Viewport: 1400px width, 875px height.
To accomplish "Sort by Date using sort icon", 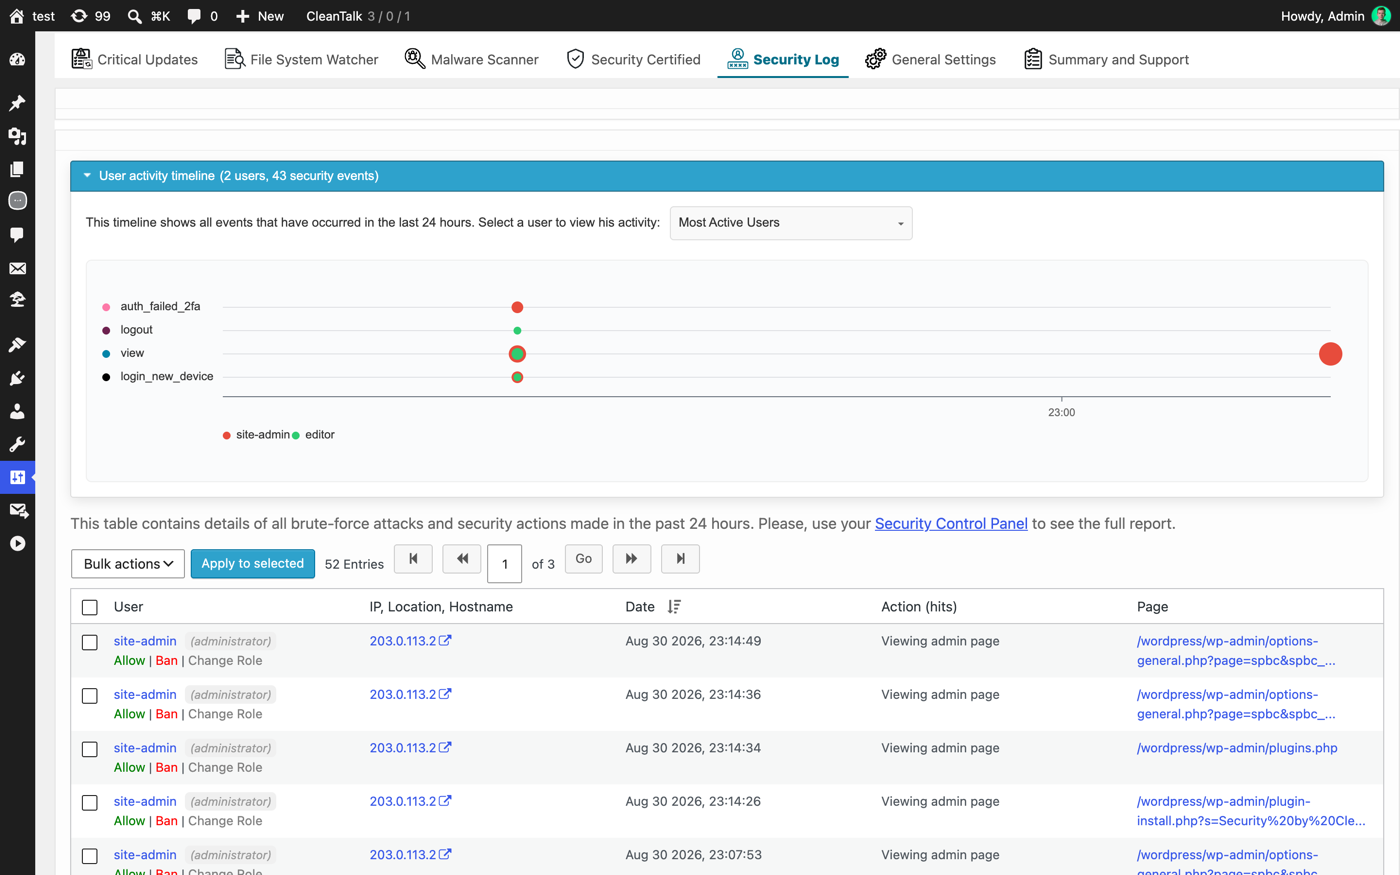I will tap(674, 607).
